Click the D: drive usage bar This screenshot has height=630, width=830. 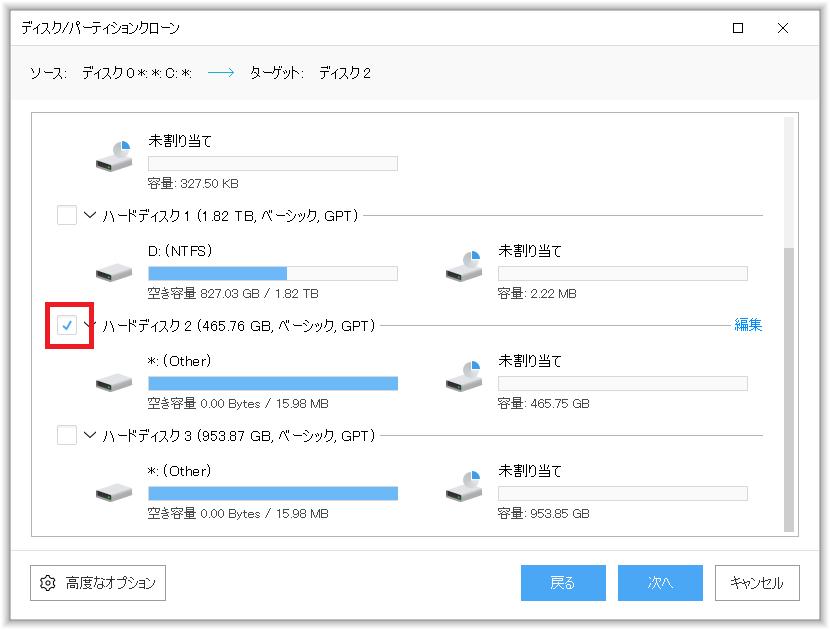pos(273,273)
